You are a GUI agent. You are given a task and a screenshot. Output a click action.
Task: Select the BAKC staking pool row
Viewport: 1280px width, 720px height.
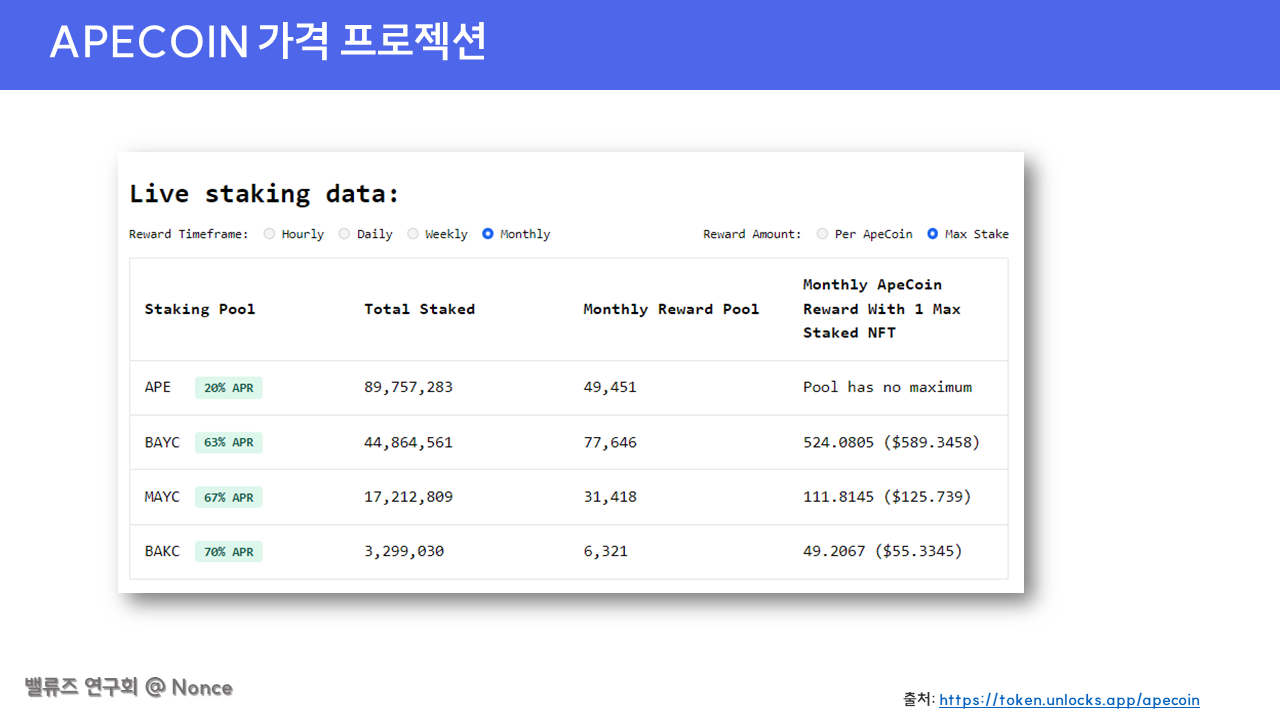pos(161,551)
